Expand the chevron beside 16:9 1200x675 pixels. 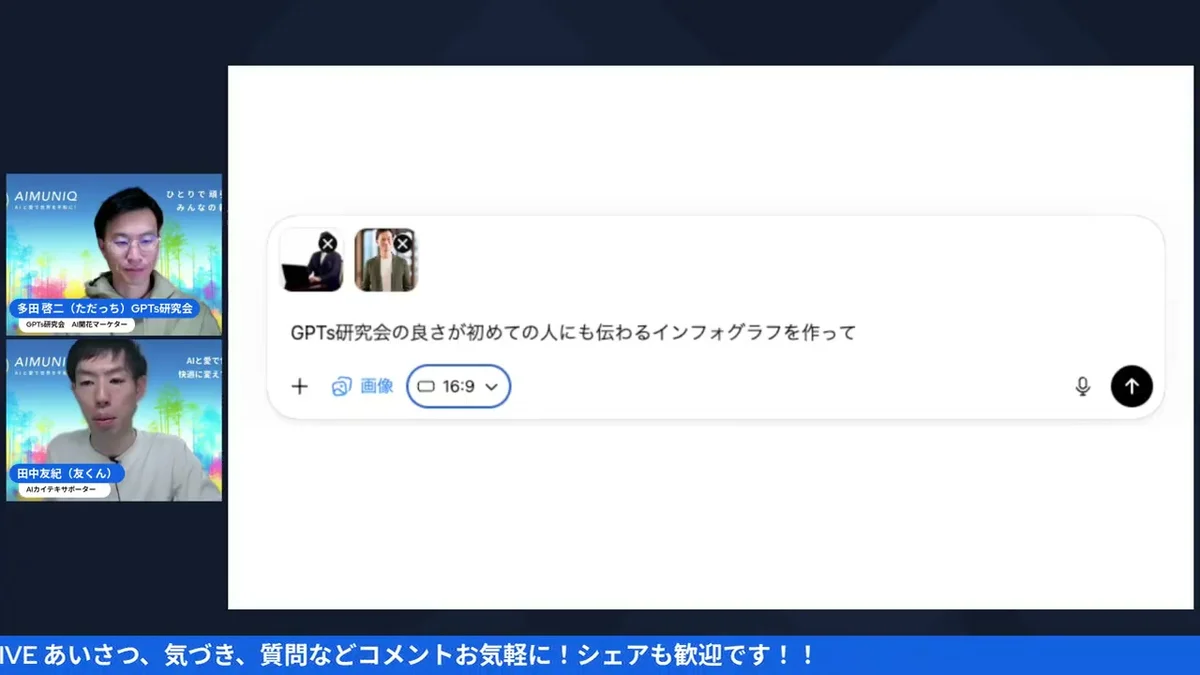tap(490, 386)
